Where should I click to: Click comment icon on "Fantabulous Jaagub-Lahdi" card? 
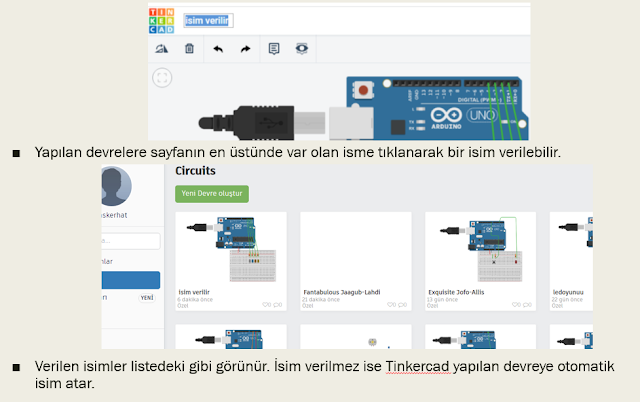coord(402,305)
